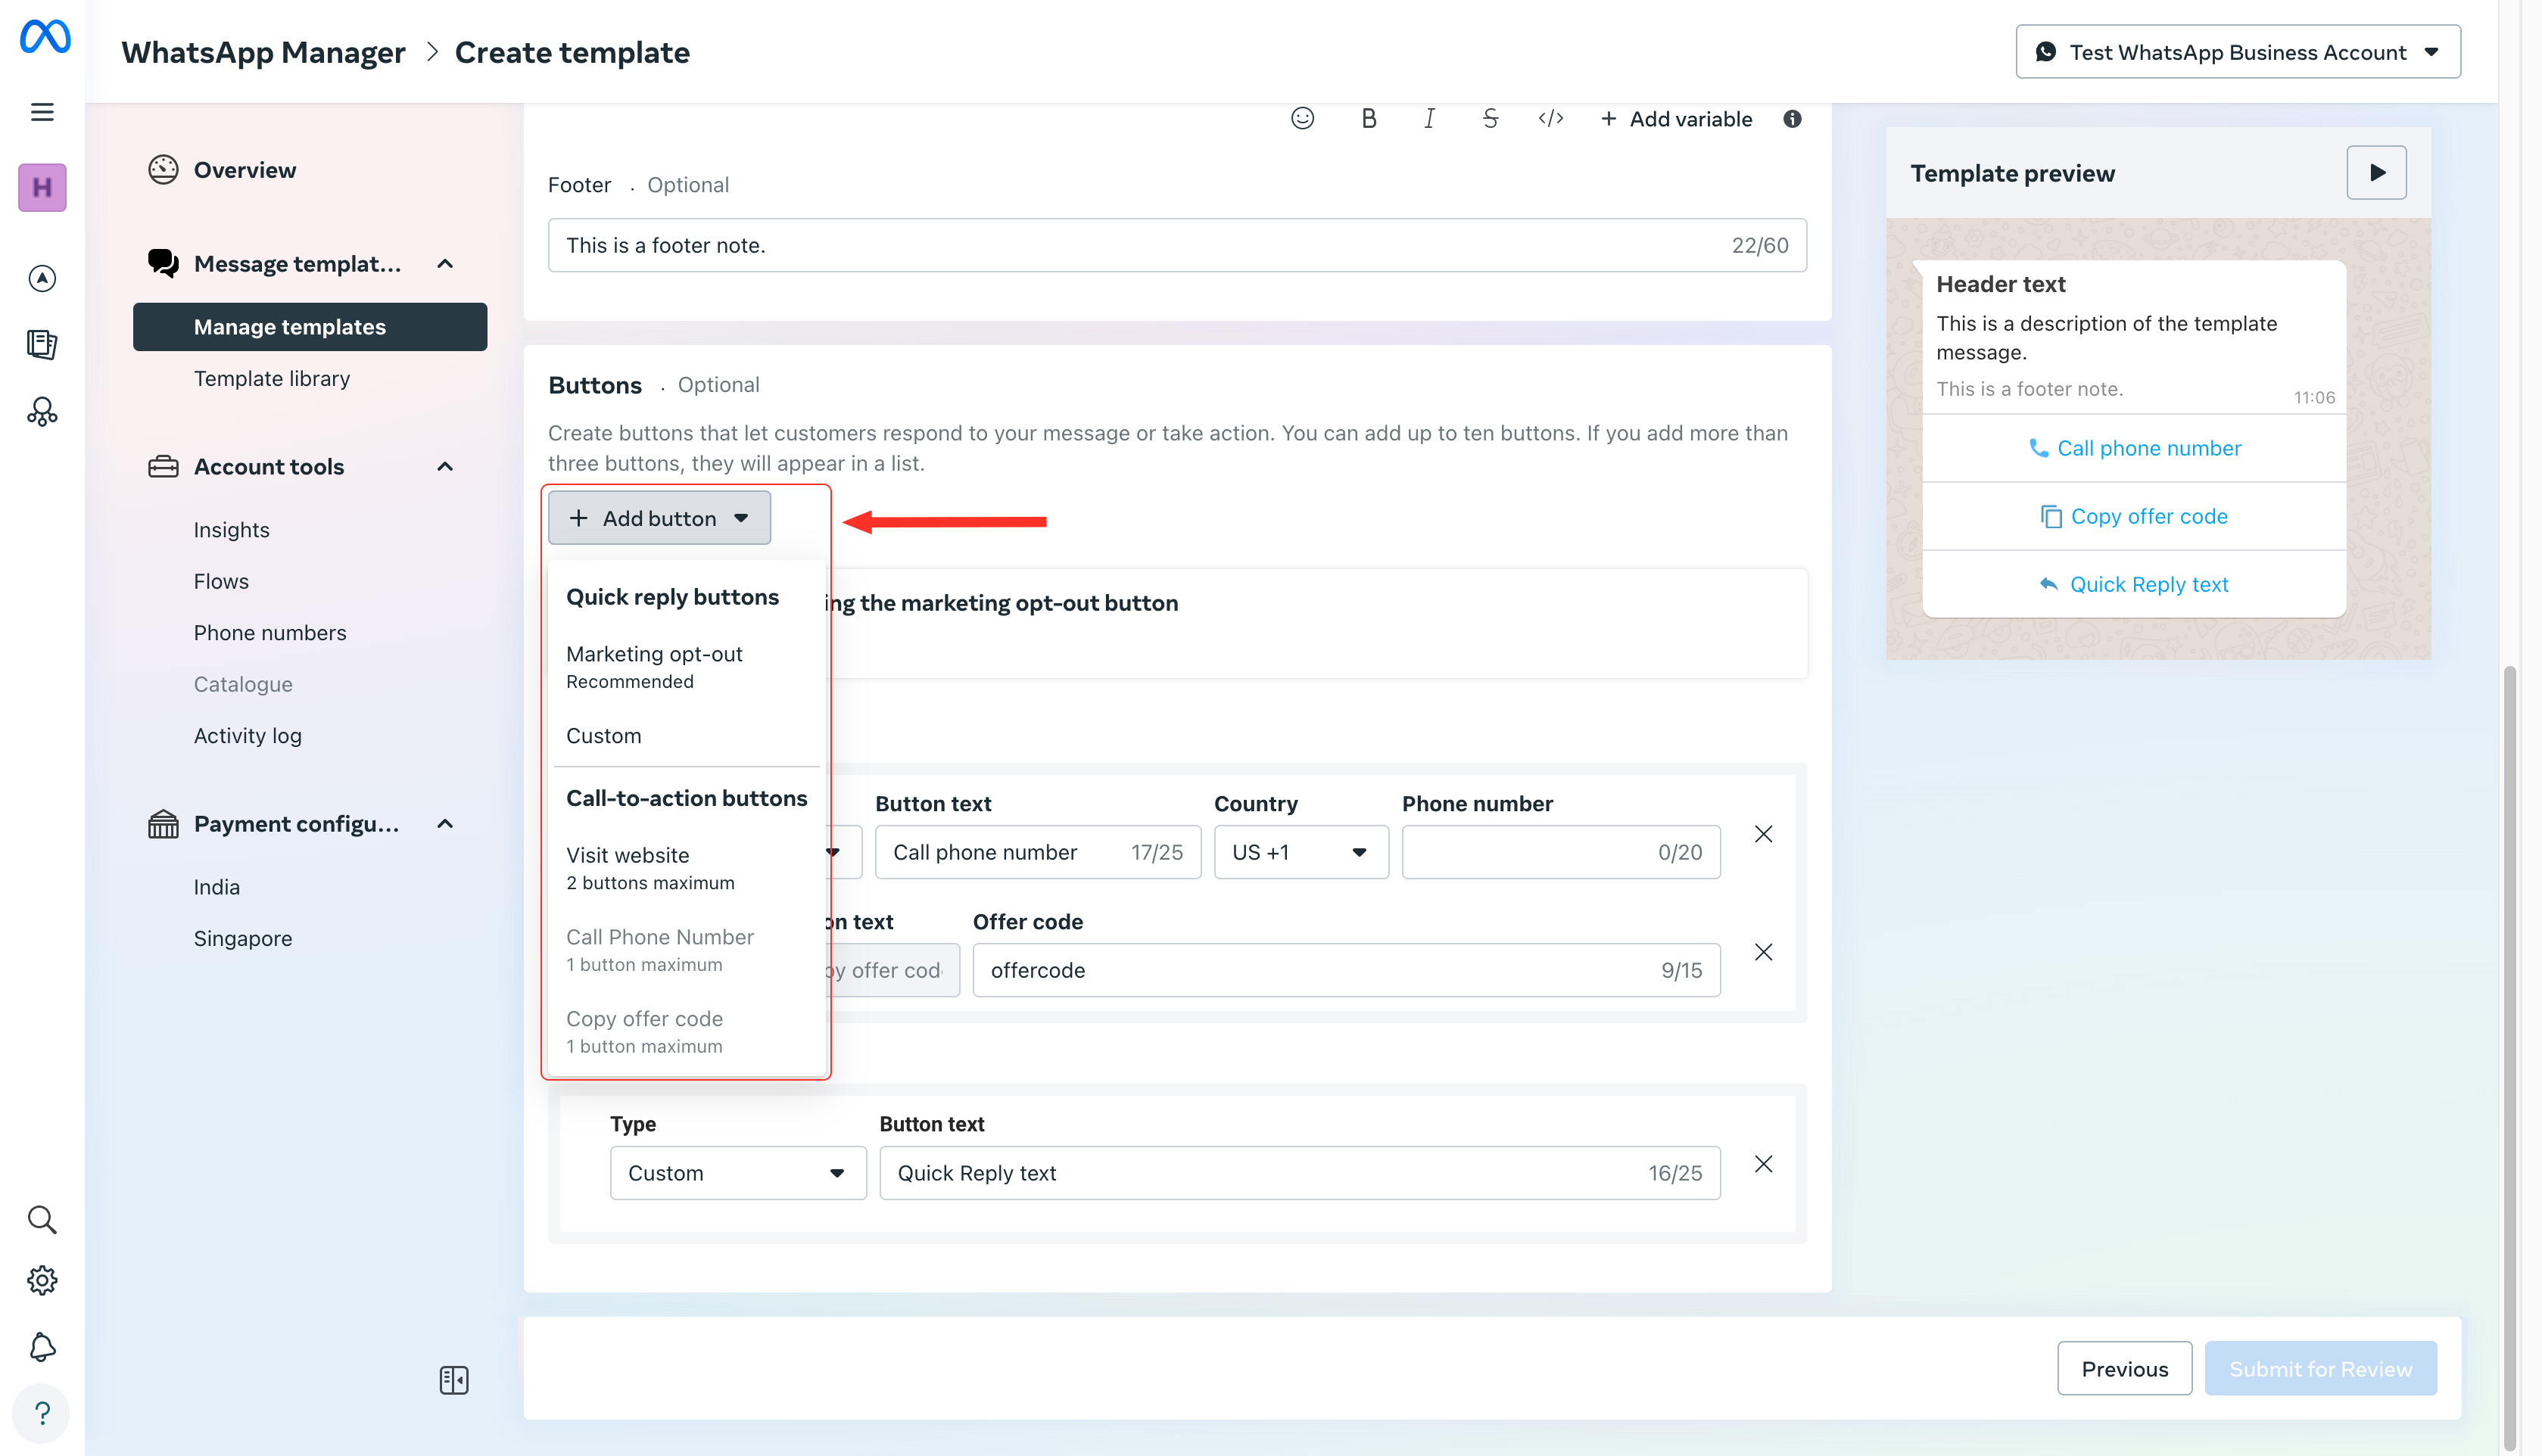Image resolution: width=2542 pixels, height=1456 pixels.
Task: Open the Test WhatsApp Business Account dropdown
Action: [x=2237, y=52]
